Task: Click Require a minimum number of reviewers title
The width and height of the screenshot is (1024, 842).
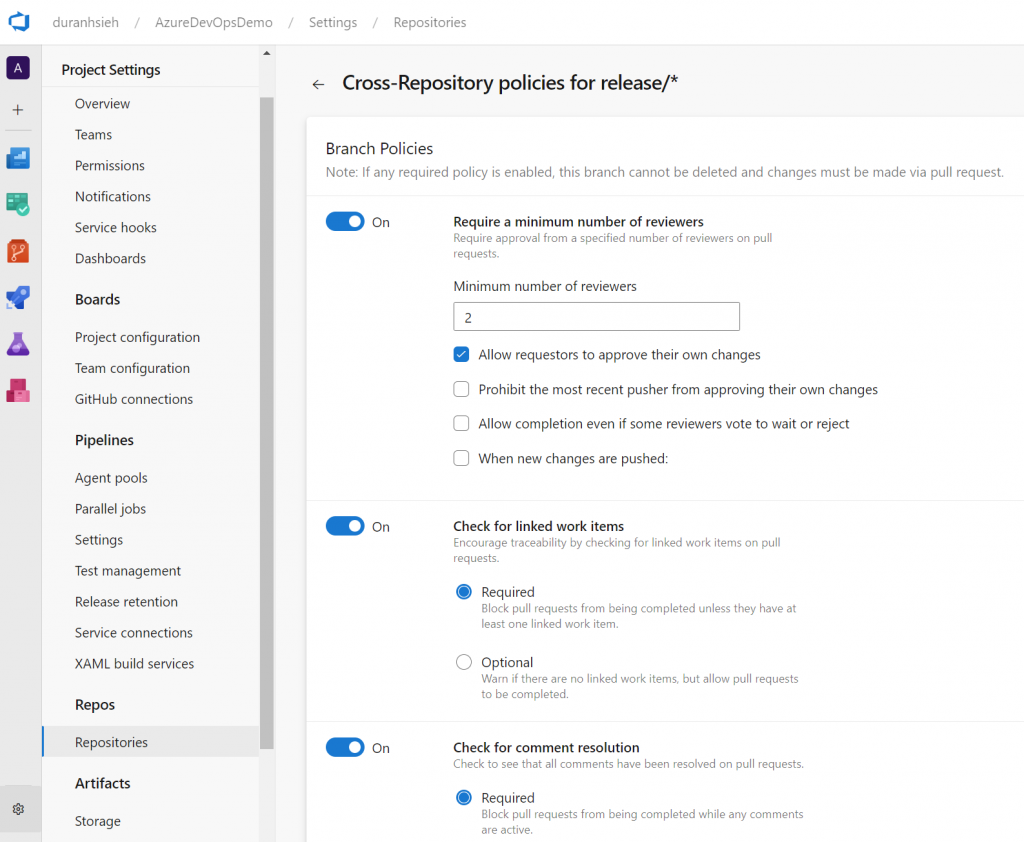Action: click(579, 221)
